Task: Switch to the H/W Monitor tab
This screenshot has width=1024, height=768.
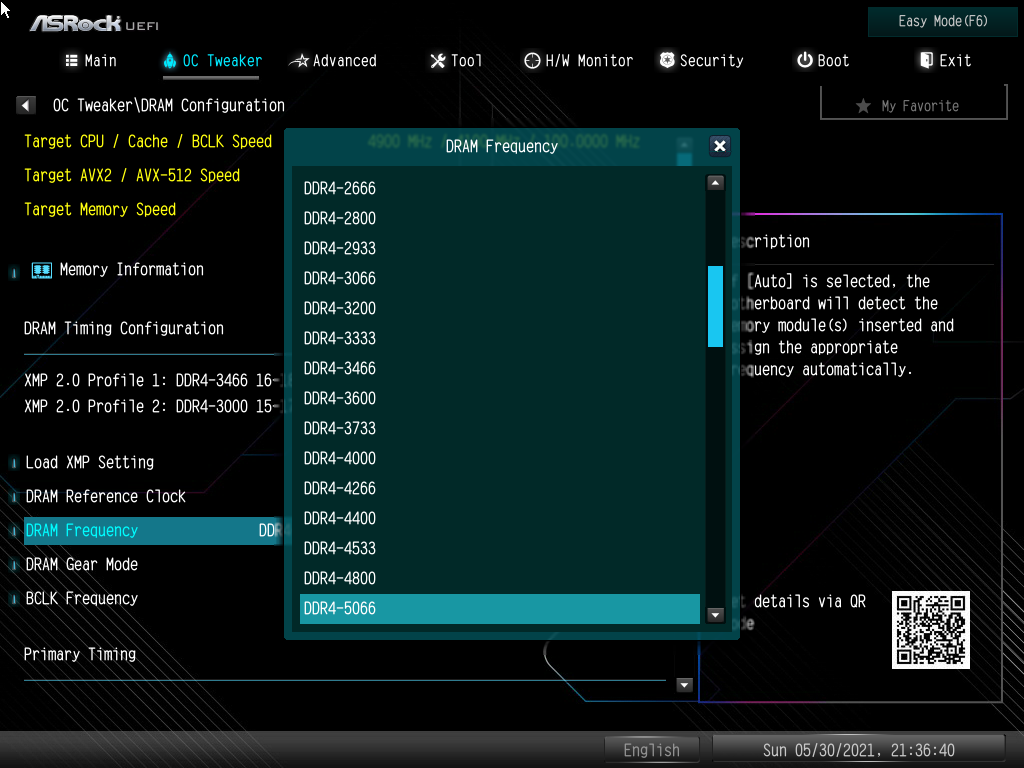Action: pos(579,61)
